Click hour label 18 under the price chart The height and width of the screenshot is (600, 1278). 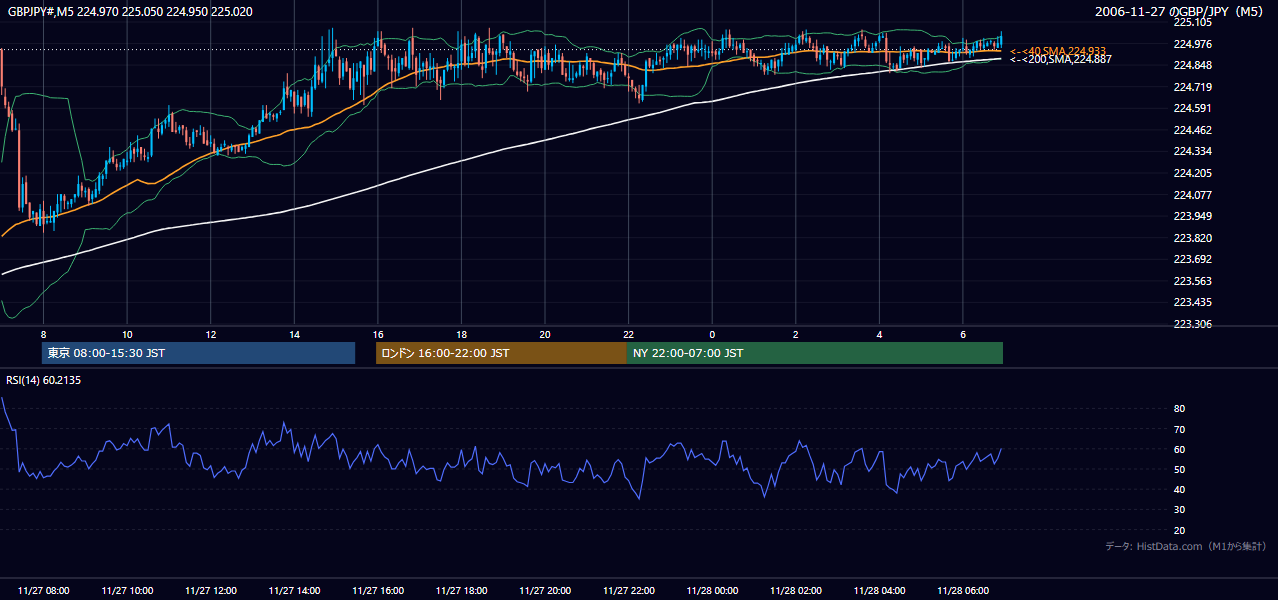[461, 334]
